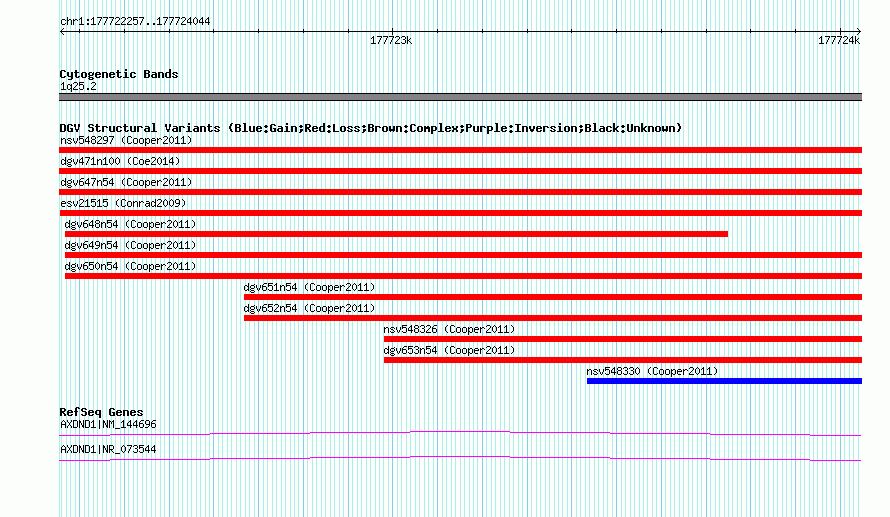Viewport: 890px width, 517px height.
Task: Click the right arrow end of the ruler
Action: 858,32
